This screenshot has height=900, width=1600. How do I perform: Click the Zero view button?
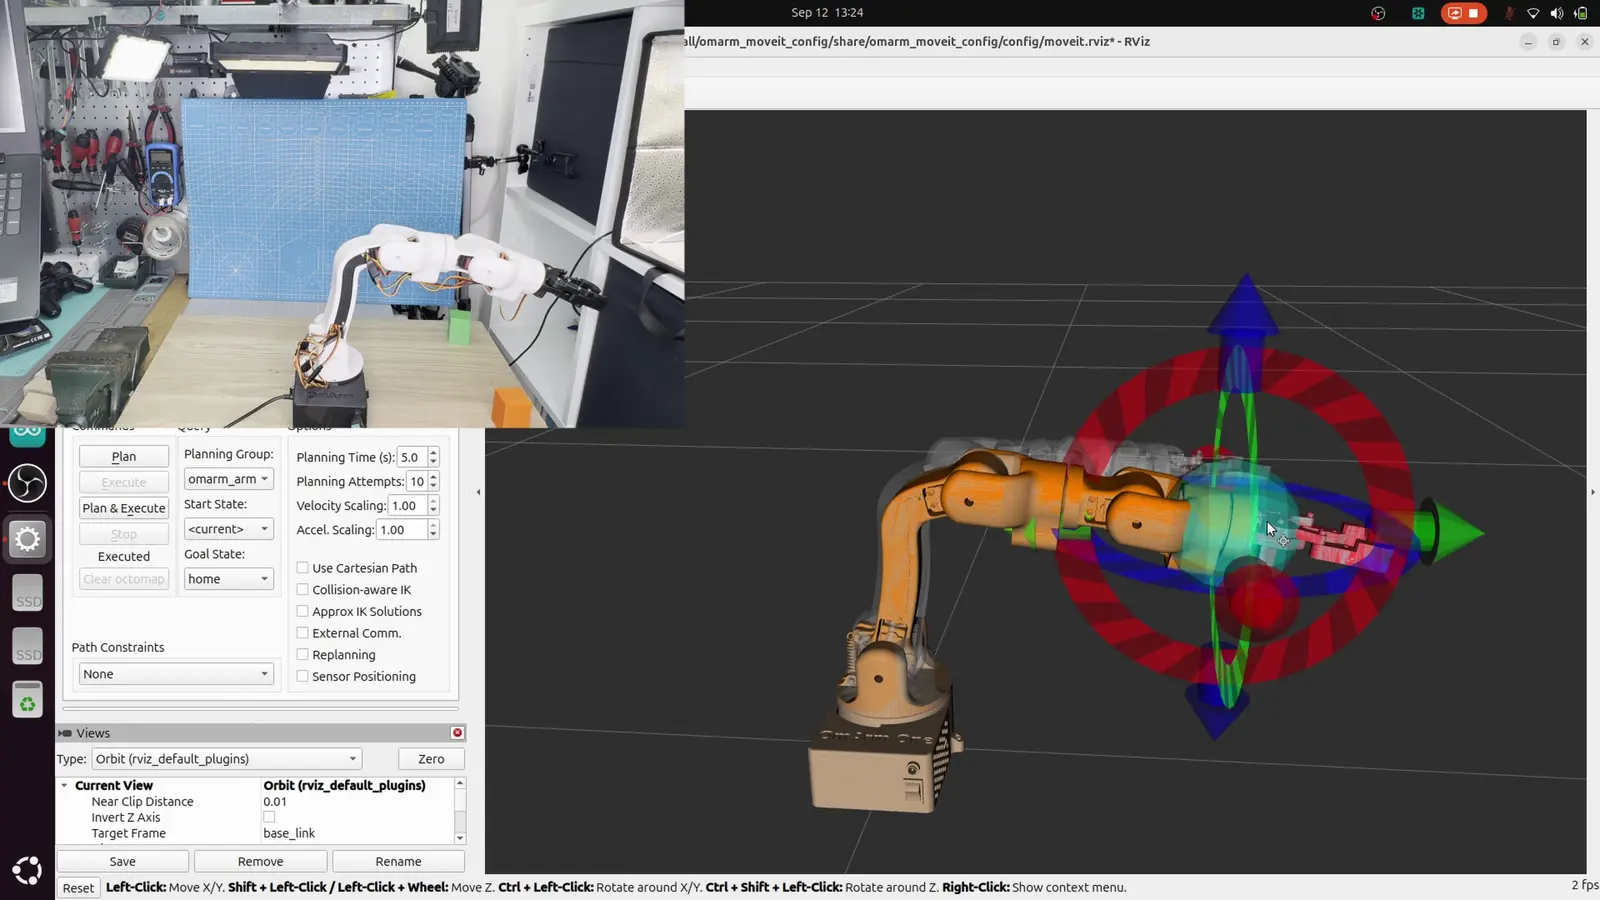pos(431,759)
